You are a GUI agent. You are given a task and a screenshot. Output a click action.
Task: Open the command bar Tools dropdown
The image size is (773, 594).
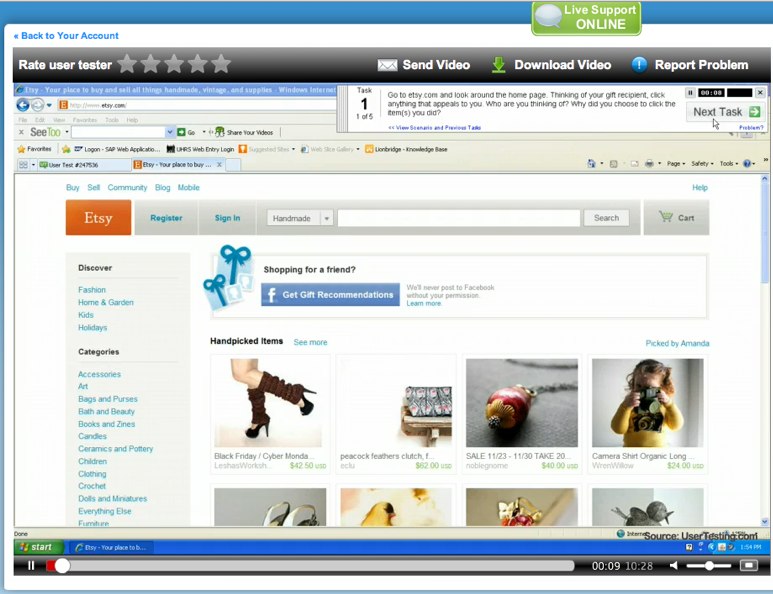729,164
